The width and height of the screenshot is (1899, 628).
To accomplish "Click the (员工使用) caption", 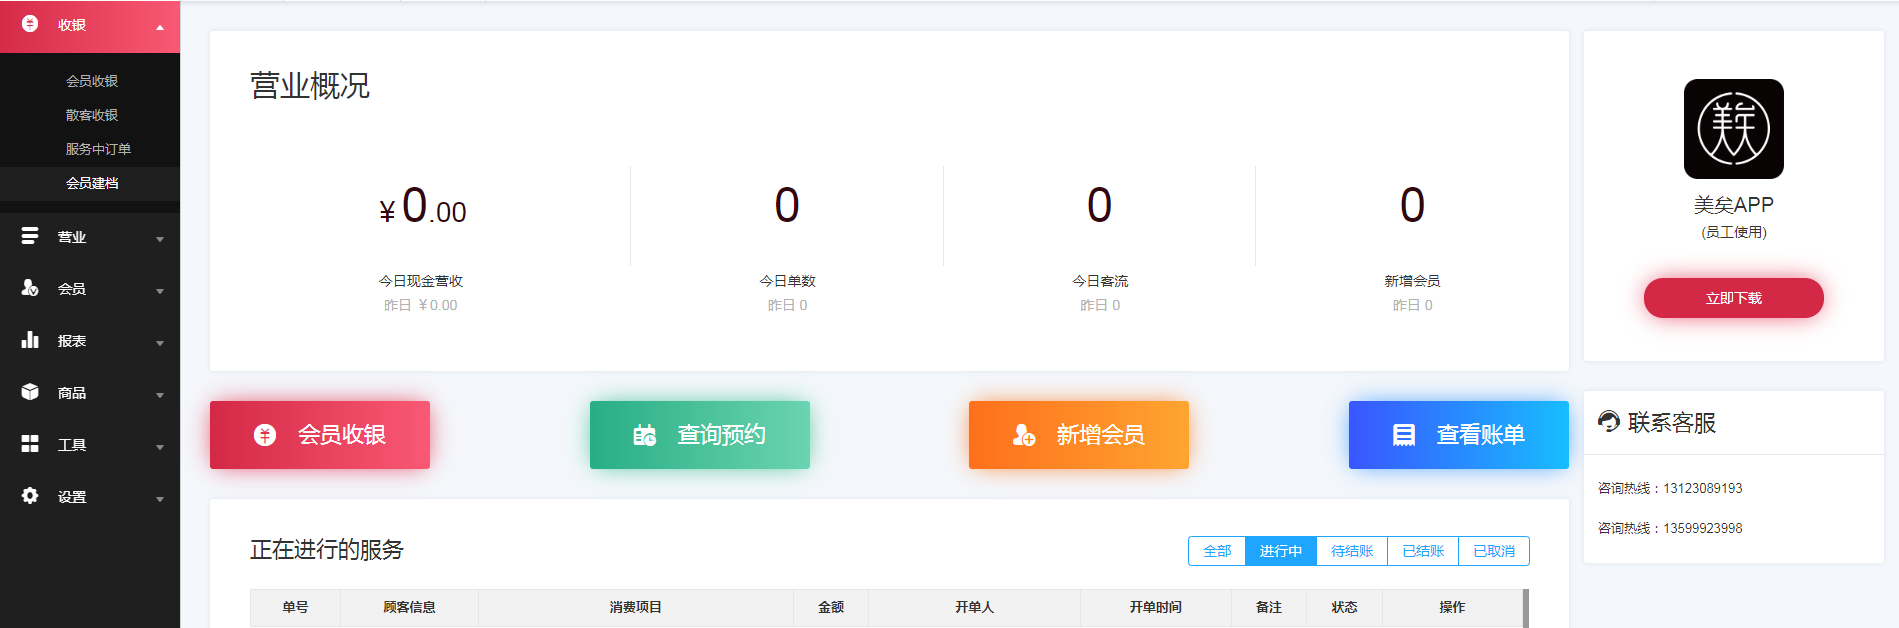I will click(1734, 232).
